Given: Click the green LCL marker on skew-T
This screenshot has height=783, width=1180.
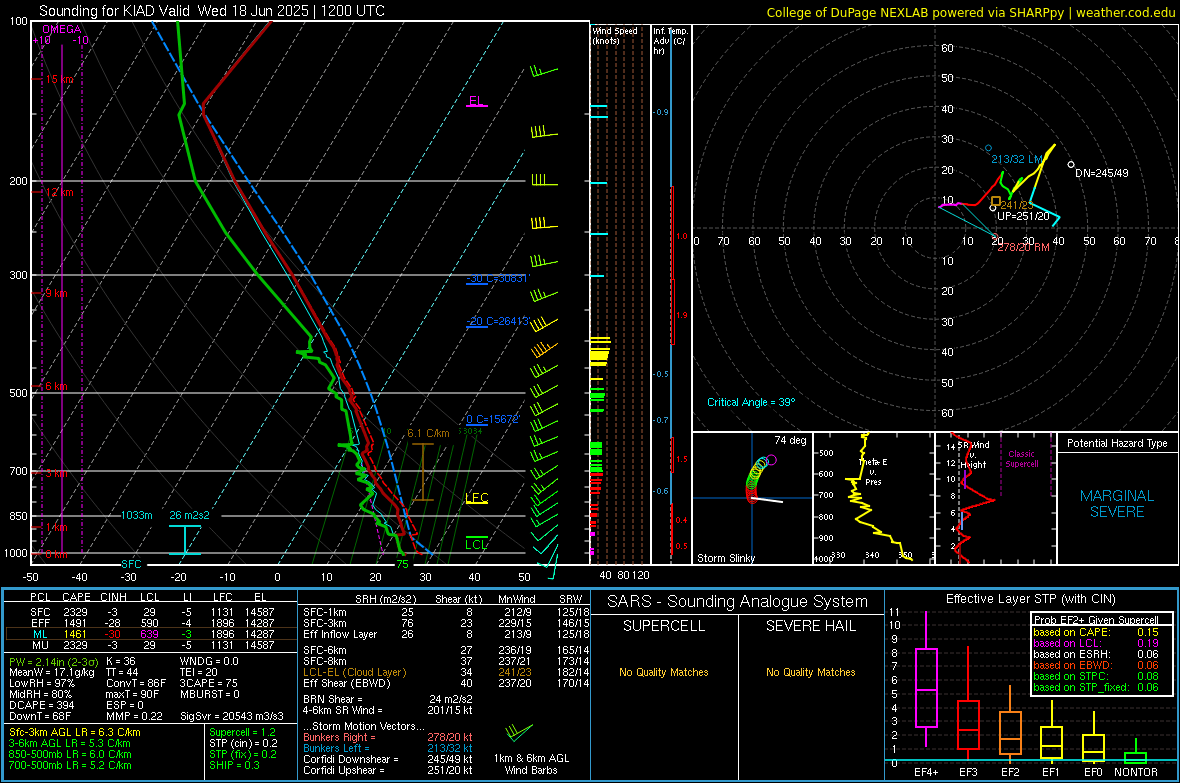Looking at the screenshot, I should (x=476, y=544).
